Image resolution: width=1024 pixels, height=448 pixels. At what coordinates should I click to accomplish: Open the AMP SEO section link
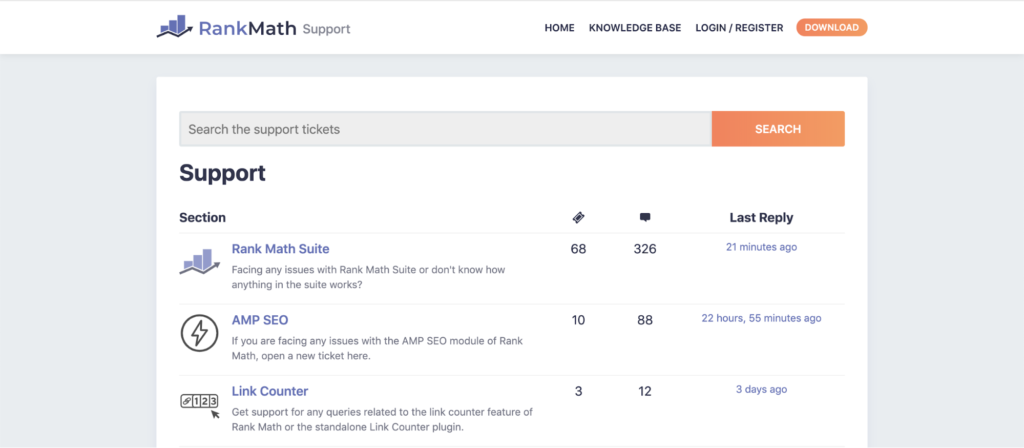point(260,320)
